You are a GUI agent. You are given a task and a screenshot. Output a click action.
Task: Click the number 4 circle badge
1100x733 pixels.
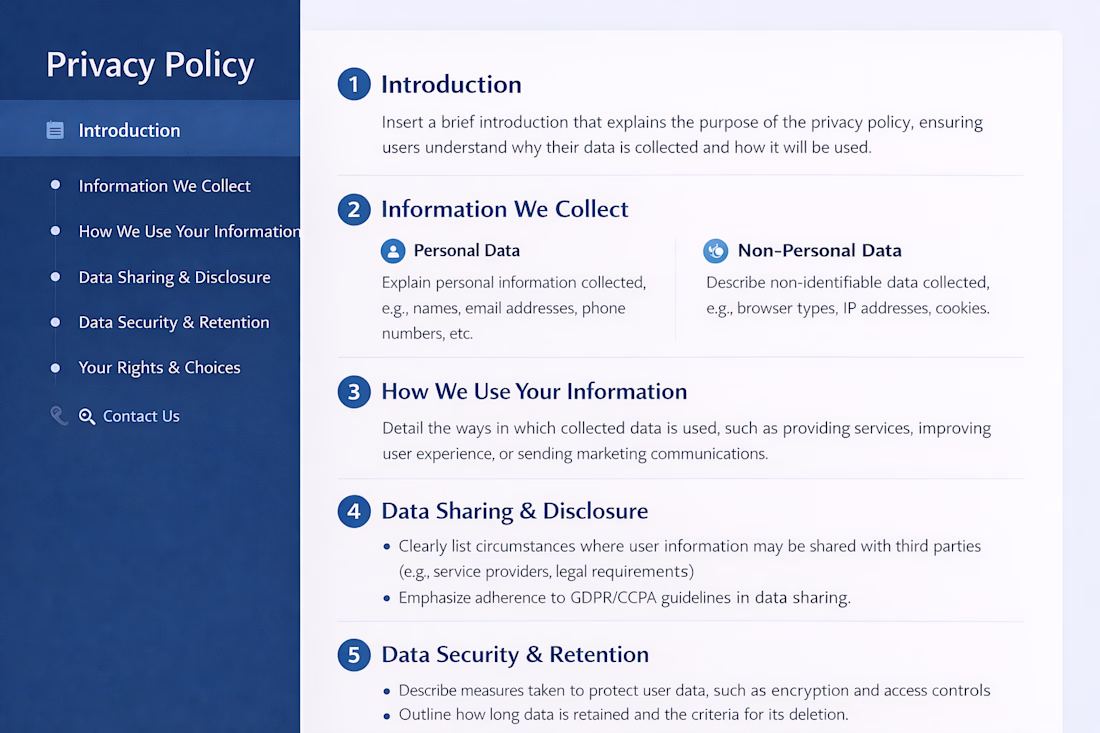pos(354,511)
